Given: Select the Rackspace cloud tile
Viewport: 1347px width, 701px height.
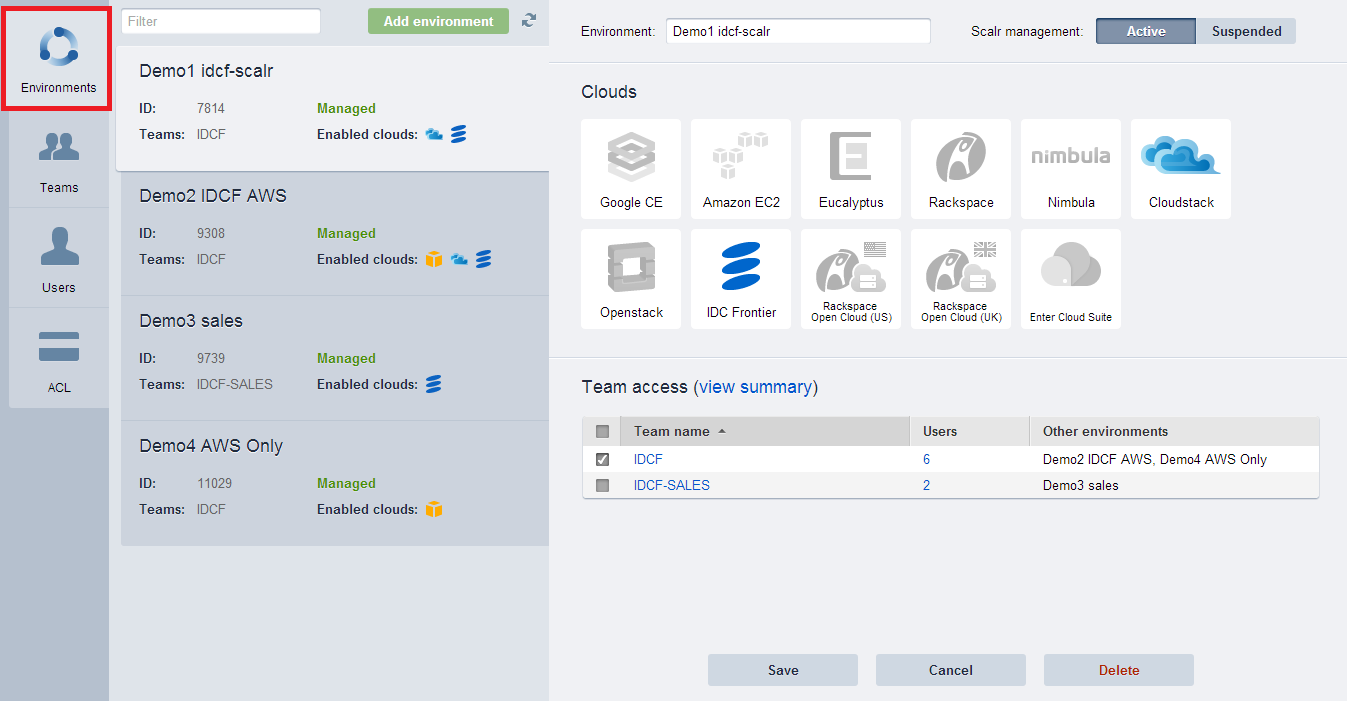Looking at the screenshot, I should tap(961, 169).
